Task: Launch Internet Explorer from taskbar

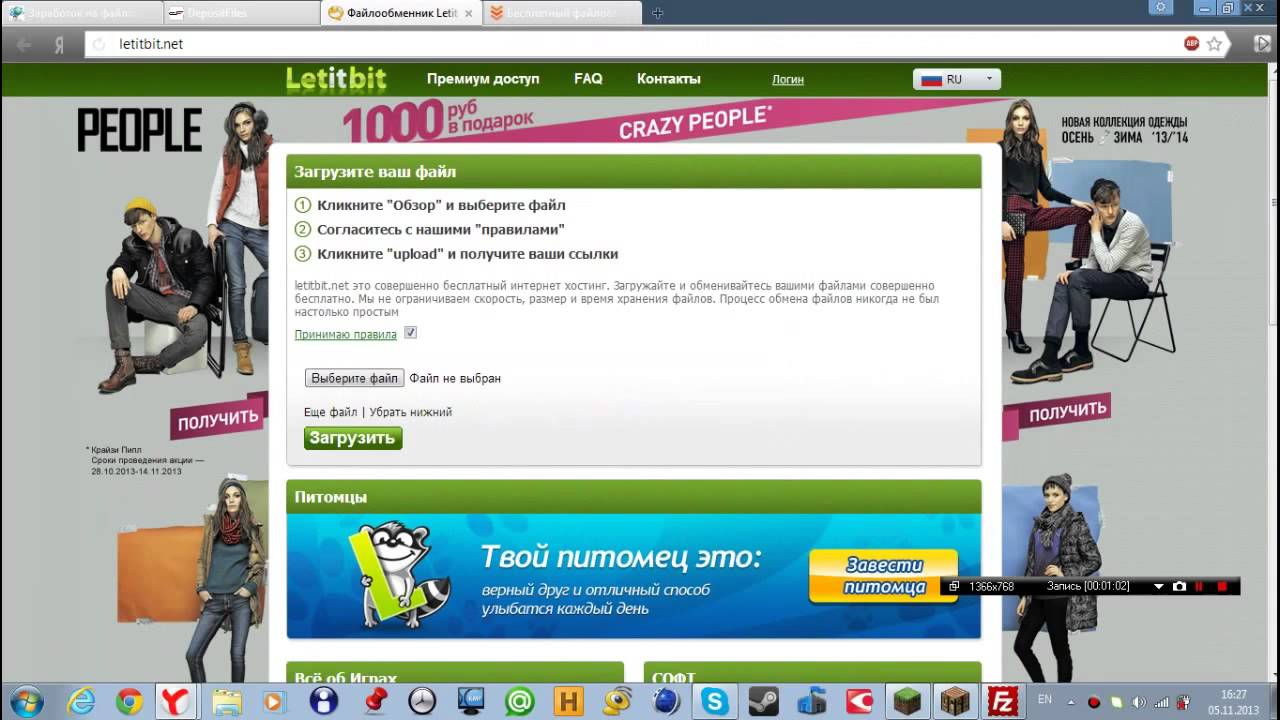Action: click(x=83, y=701)
